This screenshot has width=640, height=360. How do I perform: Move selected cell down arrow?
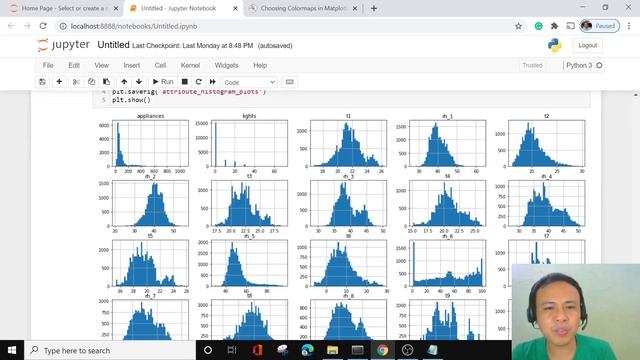tap(139, 82)
